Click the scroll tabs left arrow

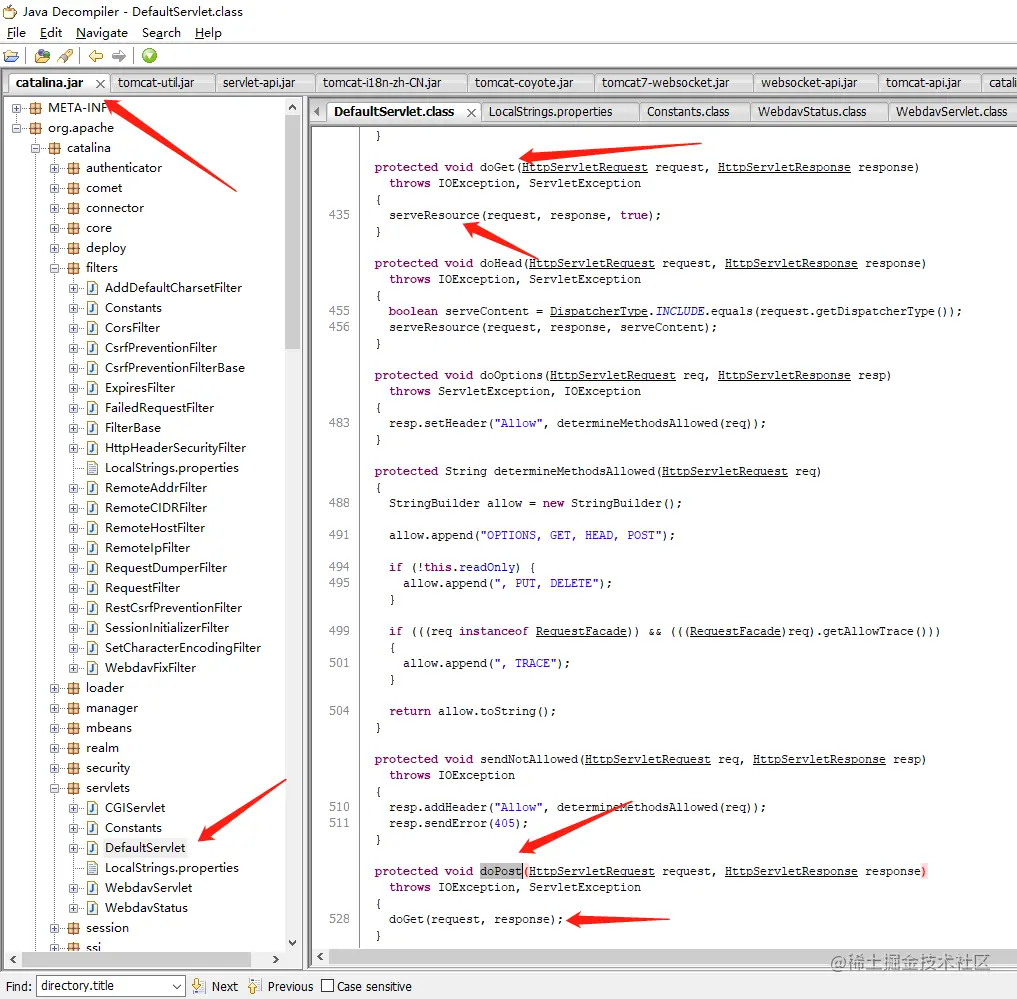pyautogui.click(x=317, y=112)
